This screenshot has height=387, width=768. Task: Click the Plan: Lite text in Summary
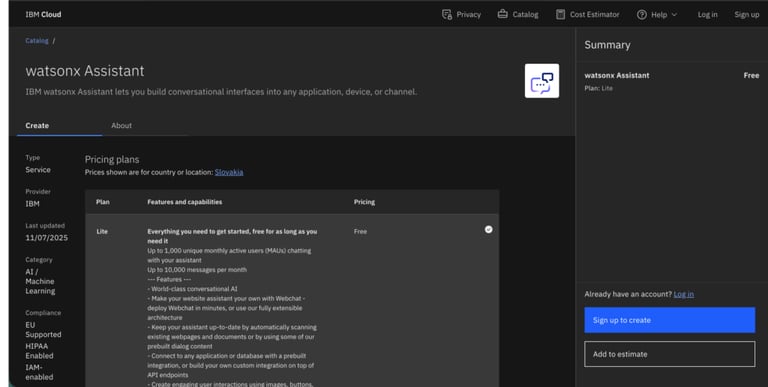pyautogui.click(x=598, y=88)
